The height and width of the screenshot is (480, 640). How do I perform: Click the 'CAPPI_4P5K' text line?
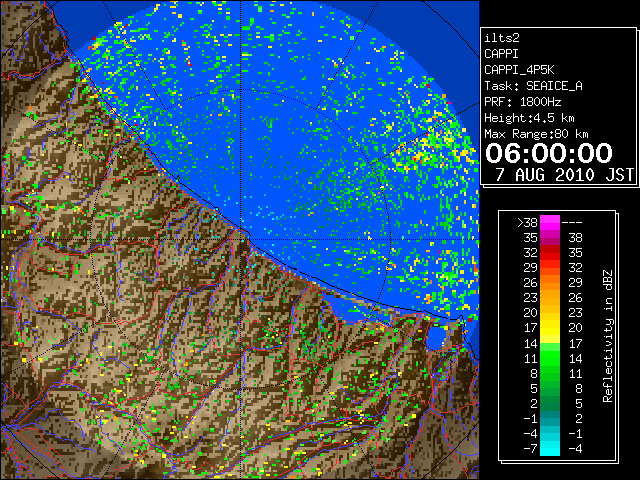(519, 70)
